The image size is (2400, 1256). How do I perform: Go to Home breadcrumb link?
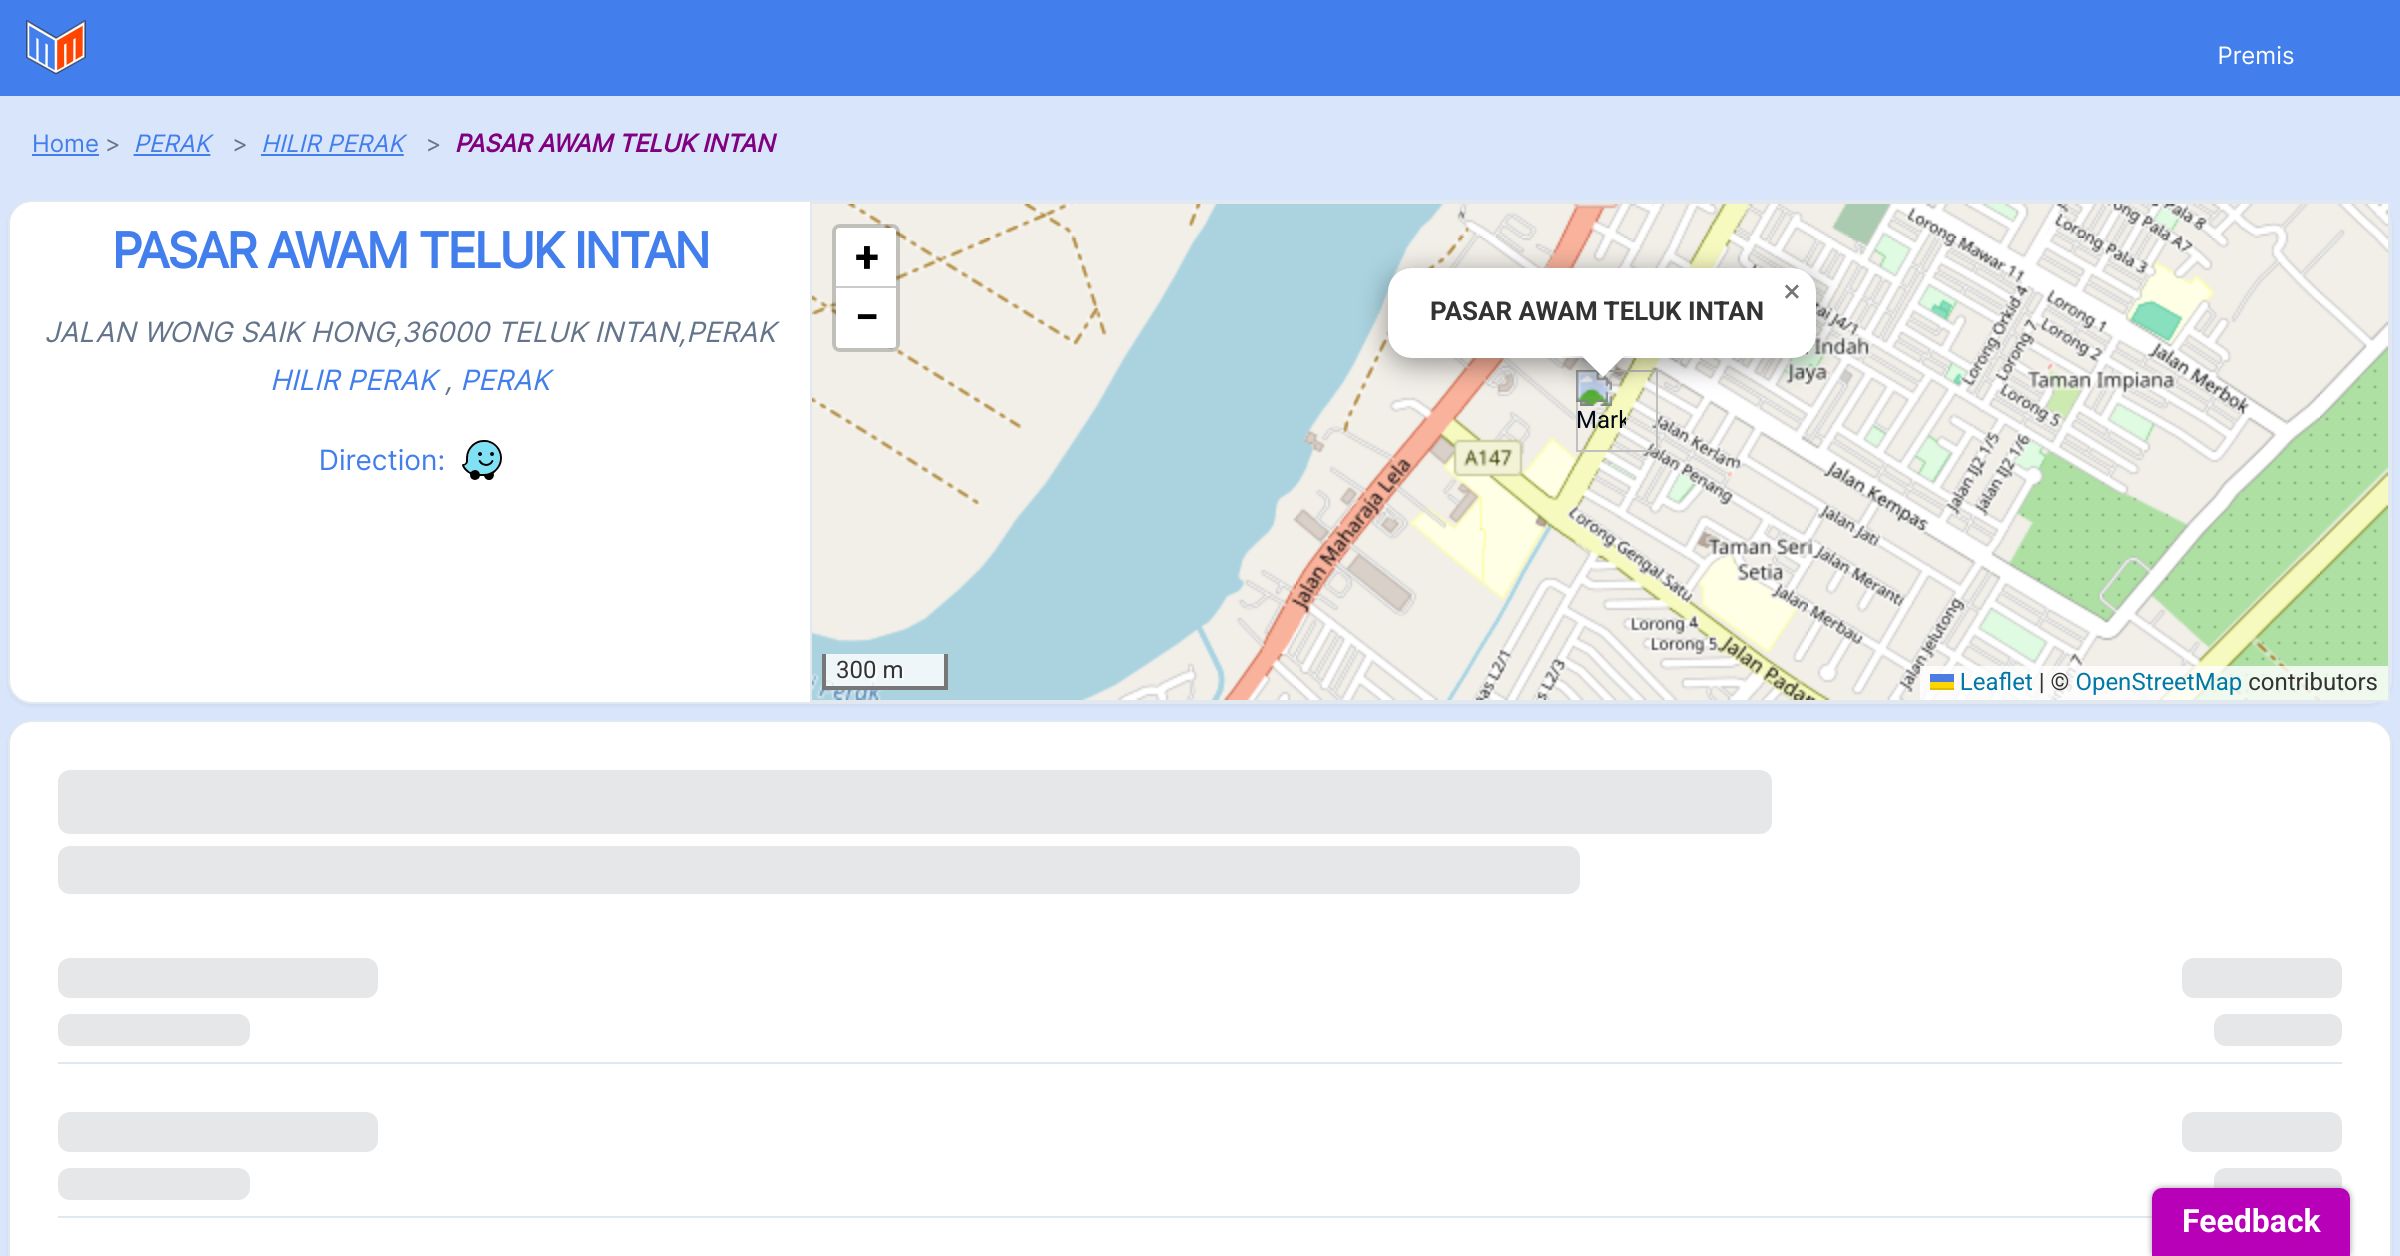pyautogui.click(x=65, y=144)
